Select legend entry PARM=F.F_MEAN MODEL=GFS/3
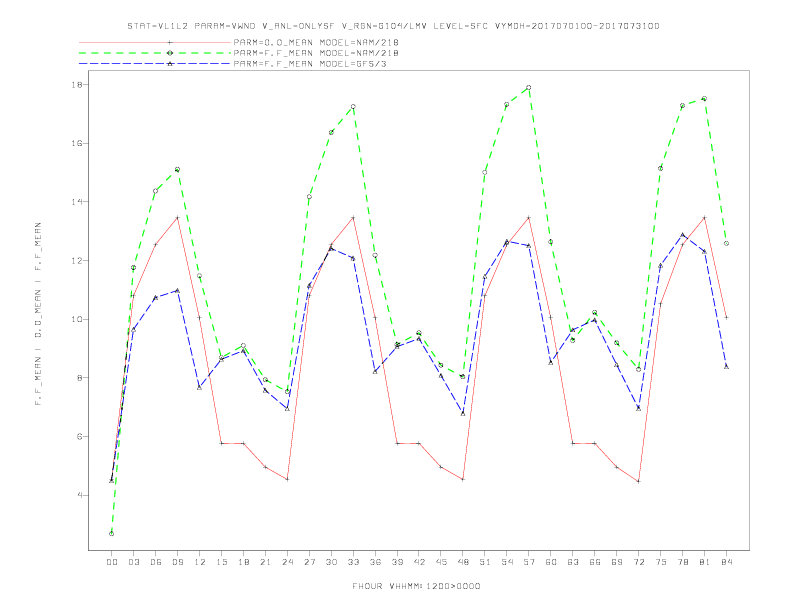The image size is (792, 612). [310, 64]
